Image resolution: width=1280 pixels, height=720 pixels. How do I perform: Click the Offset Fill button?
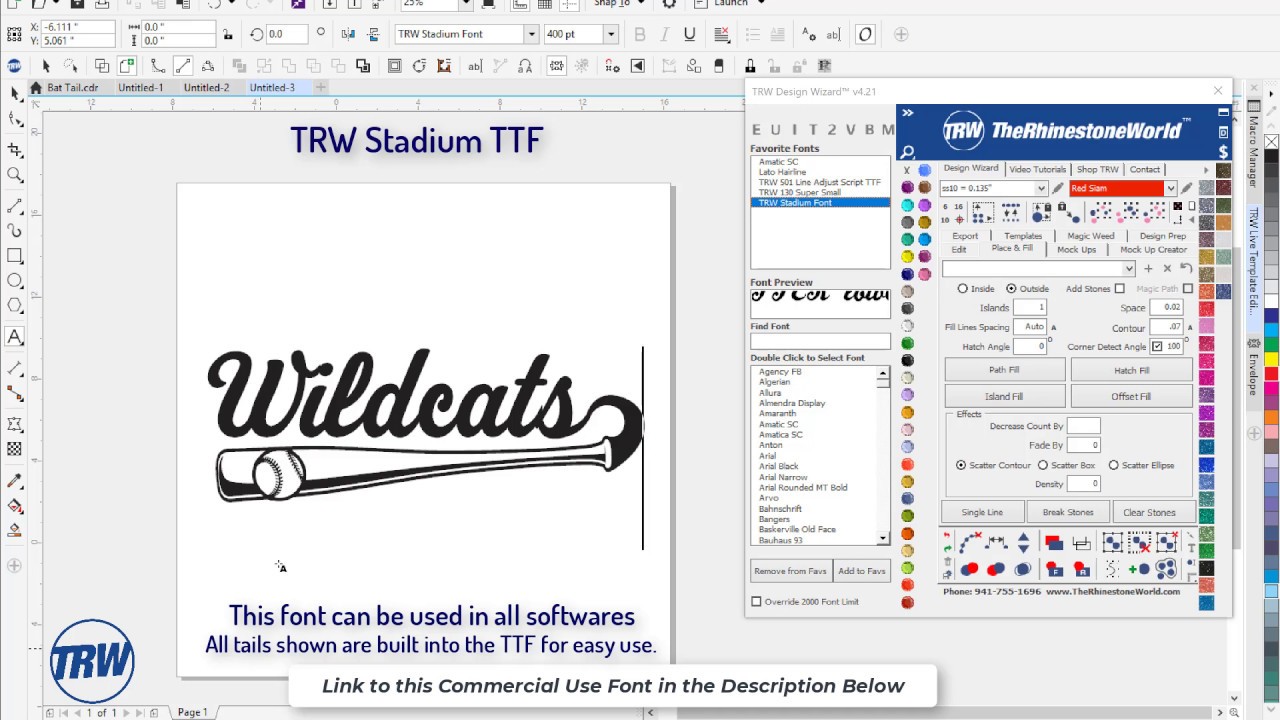tap(1131, 396)
